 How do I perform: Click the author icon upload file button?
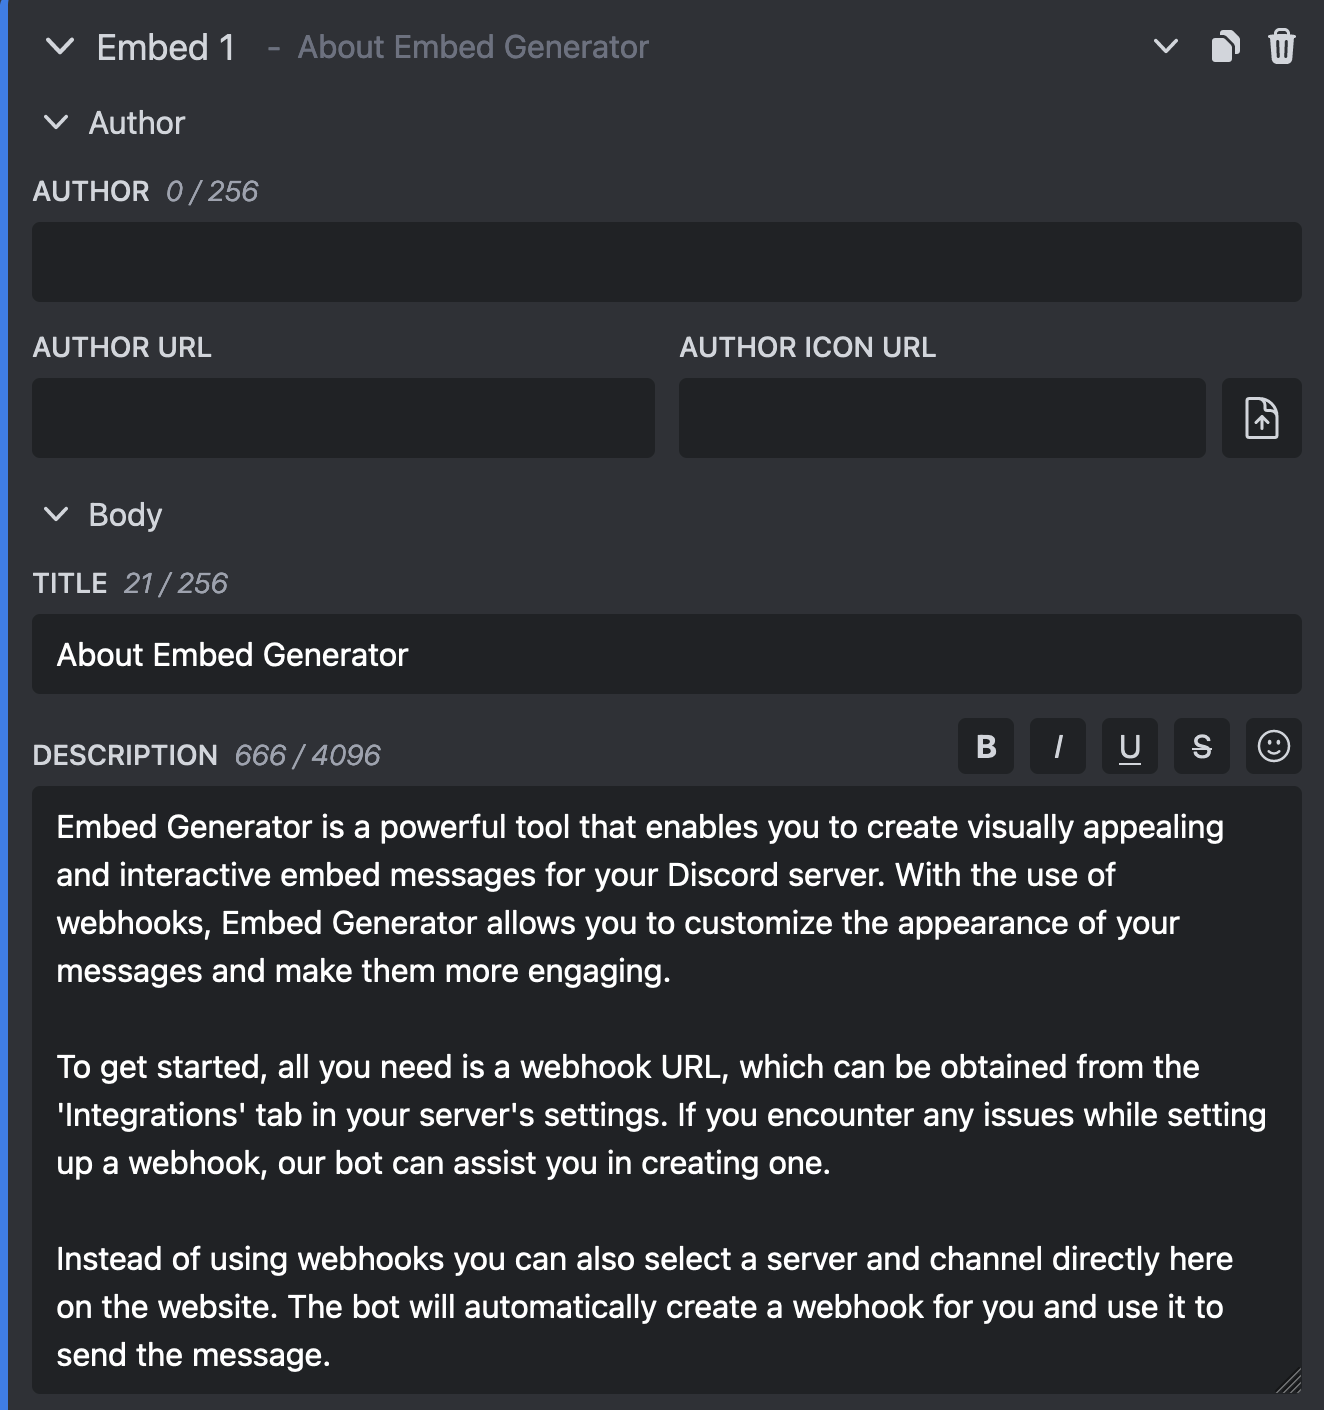pyautogui.click(x=1261, y=418)
